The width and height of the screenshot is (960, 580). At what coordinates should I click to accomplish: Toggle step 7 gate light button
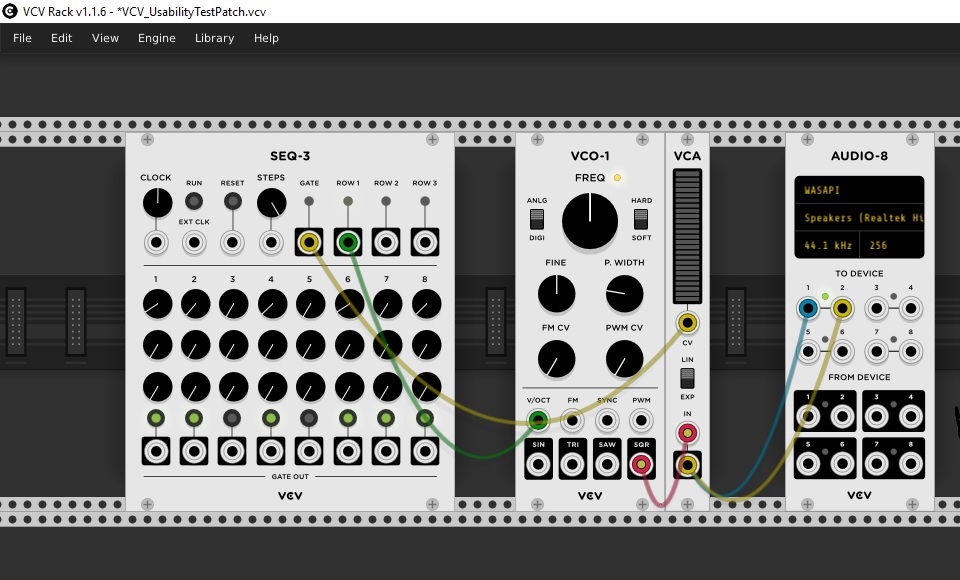coord(386,418)
